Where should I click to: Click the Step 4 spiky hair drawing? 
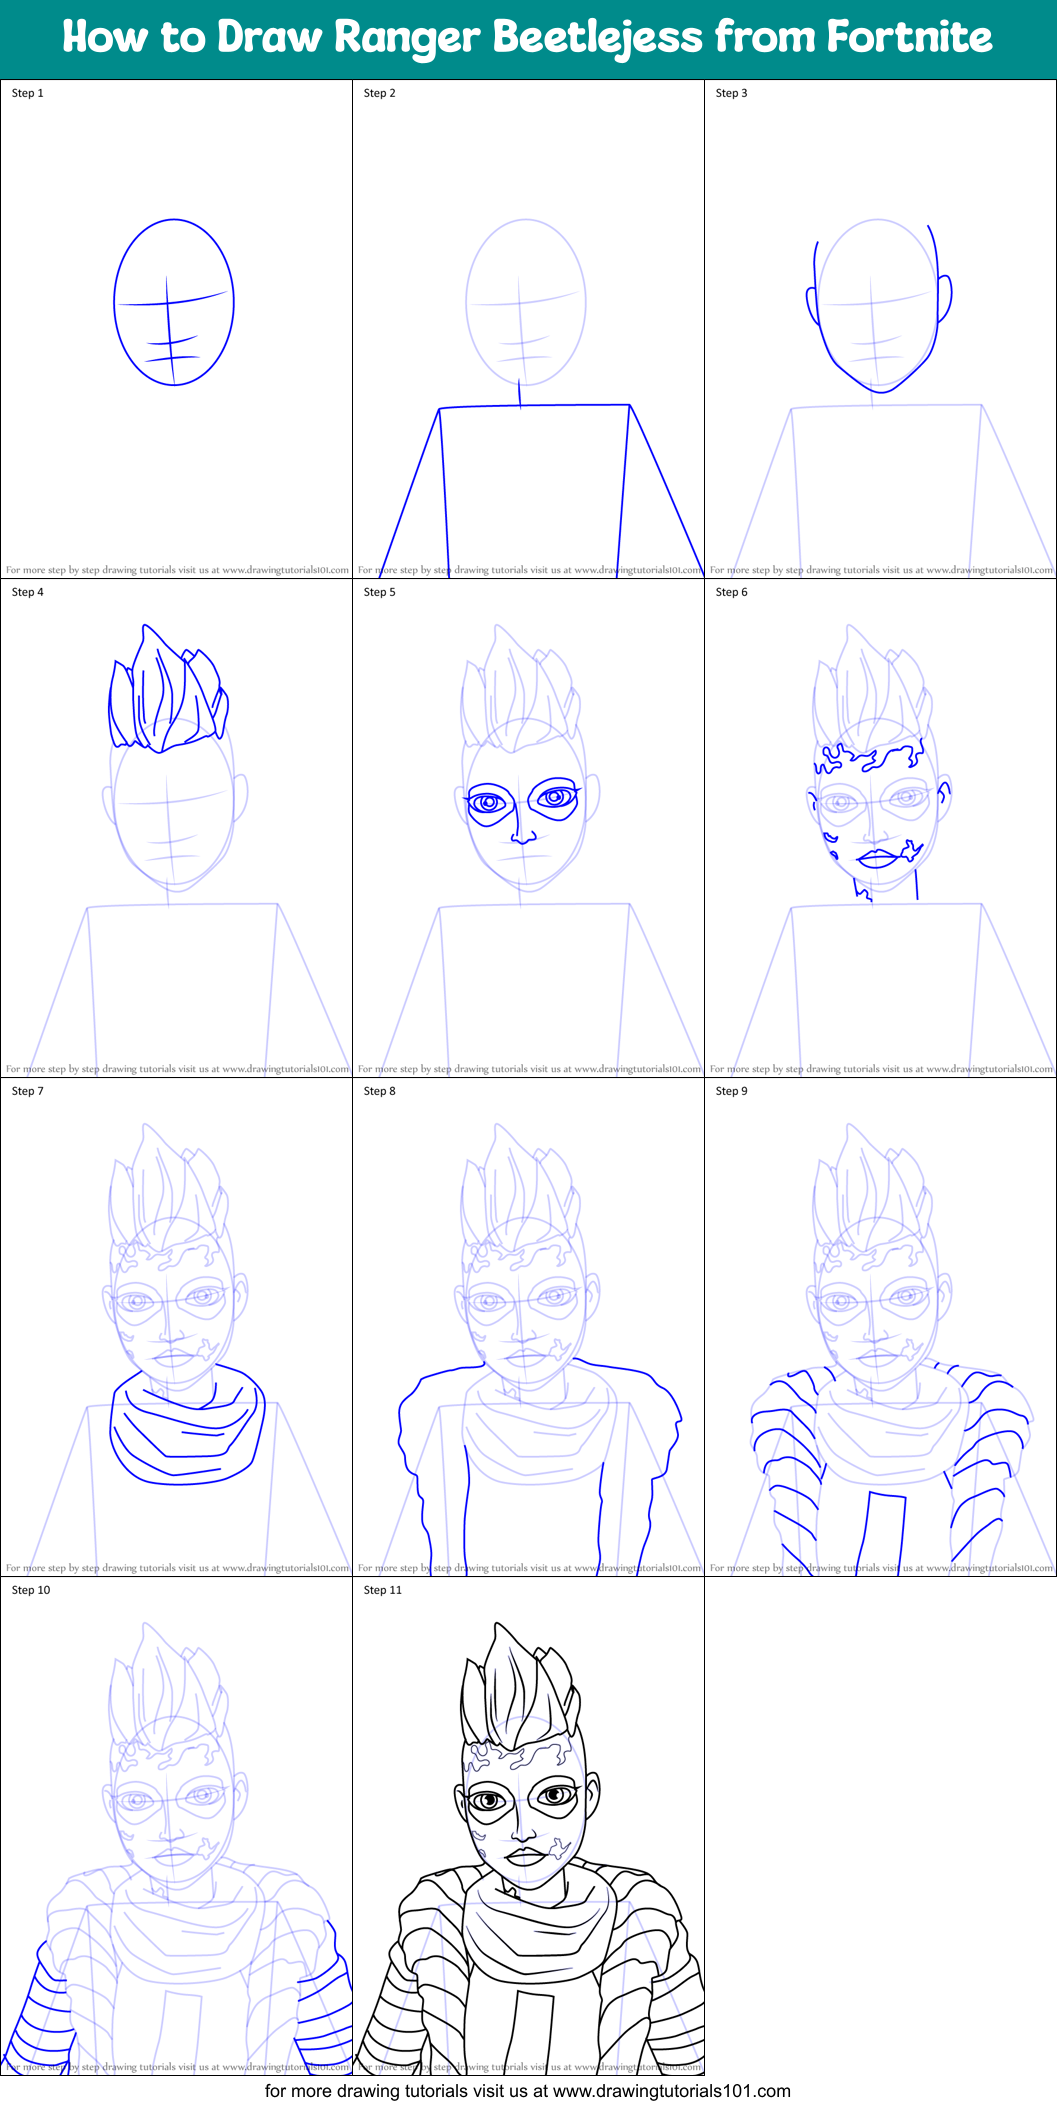(168, 689)
